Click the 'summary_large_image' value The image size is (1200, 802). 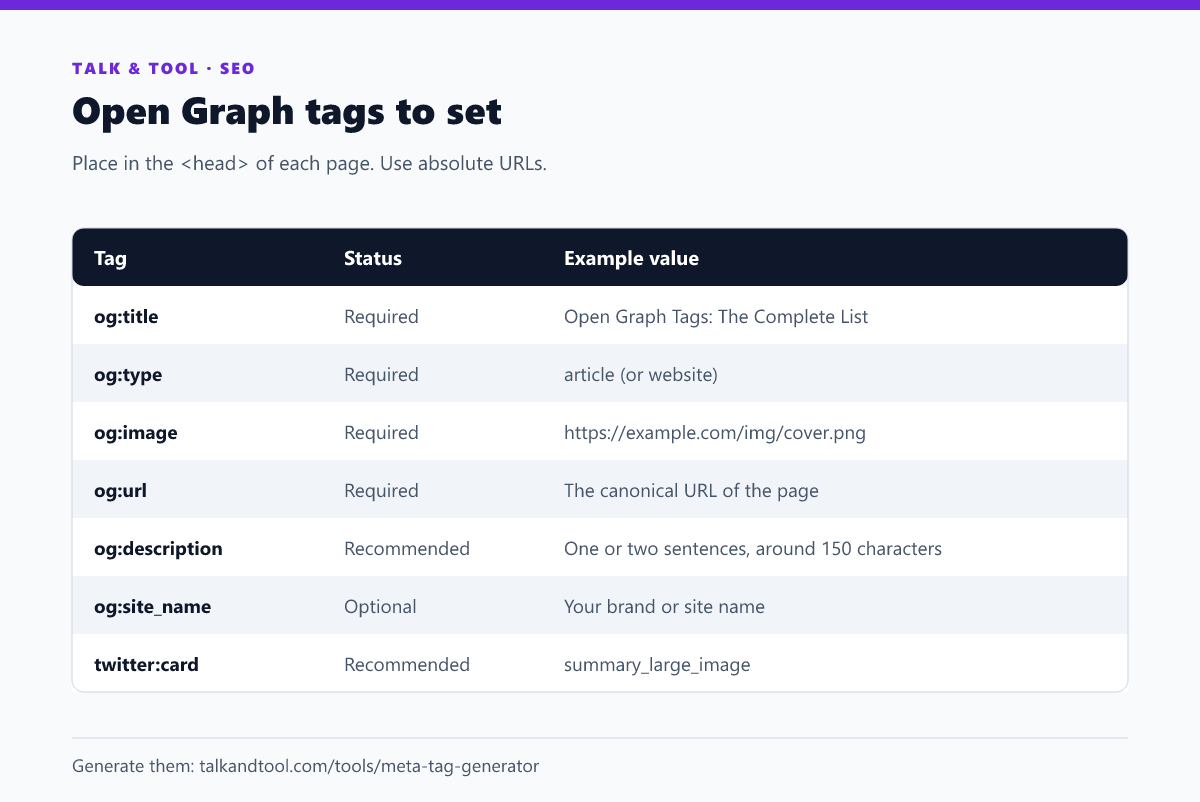(657, 665)
